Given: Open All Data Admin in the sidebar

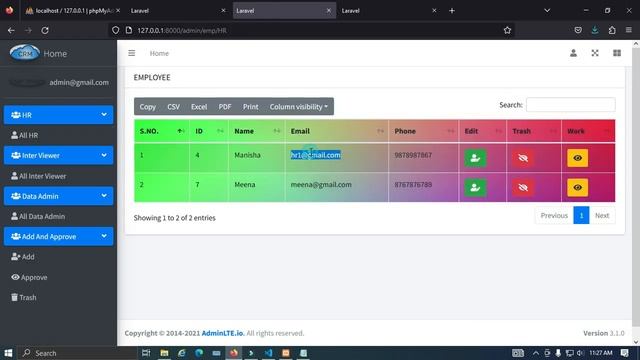Looking at the screenshot, I should [38, 216].
